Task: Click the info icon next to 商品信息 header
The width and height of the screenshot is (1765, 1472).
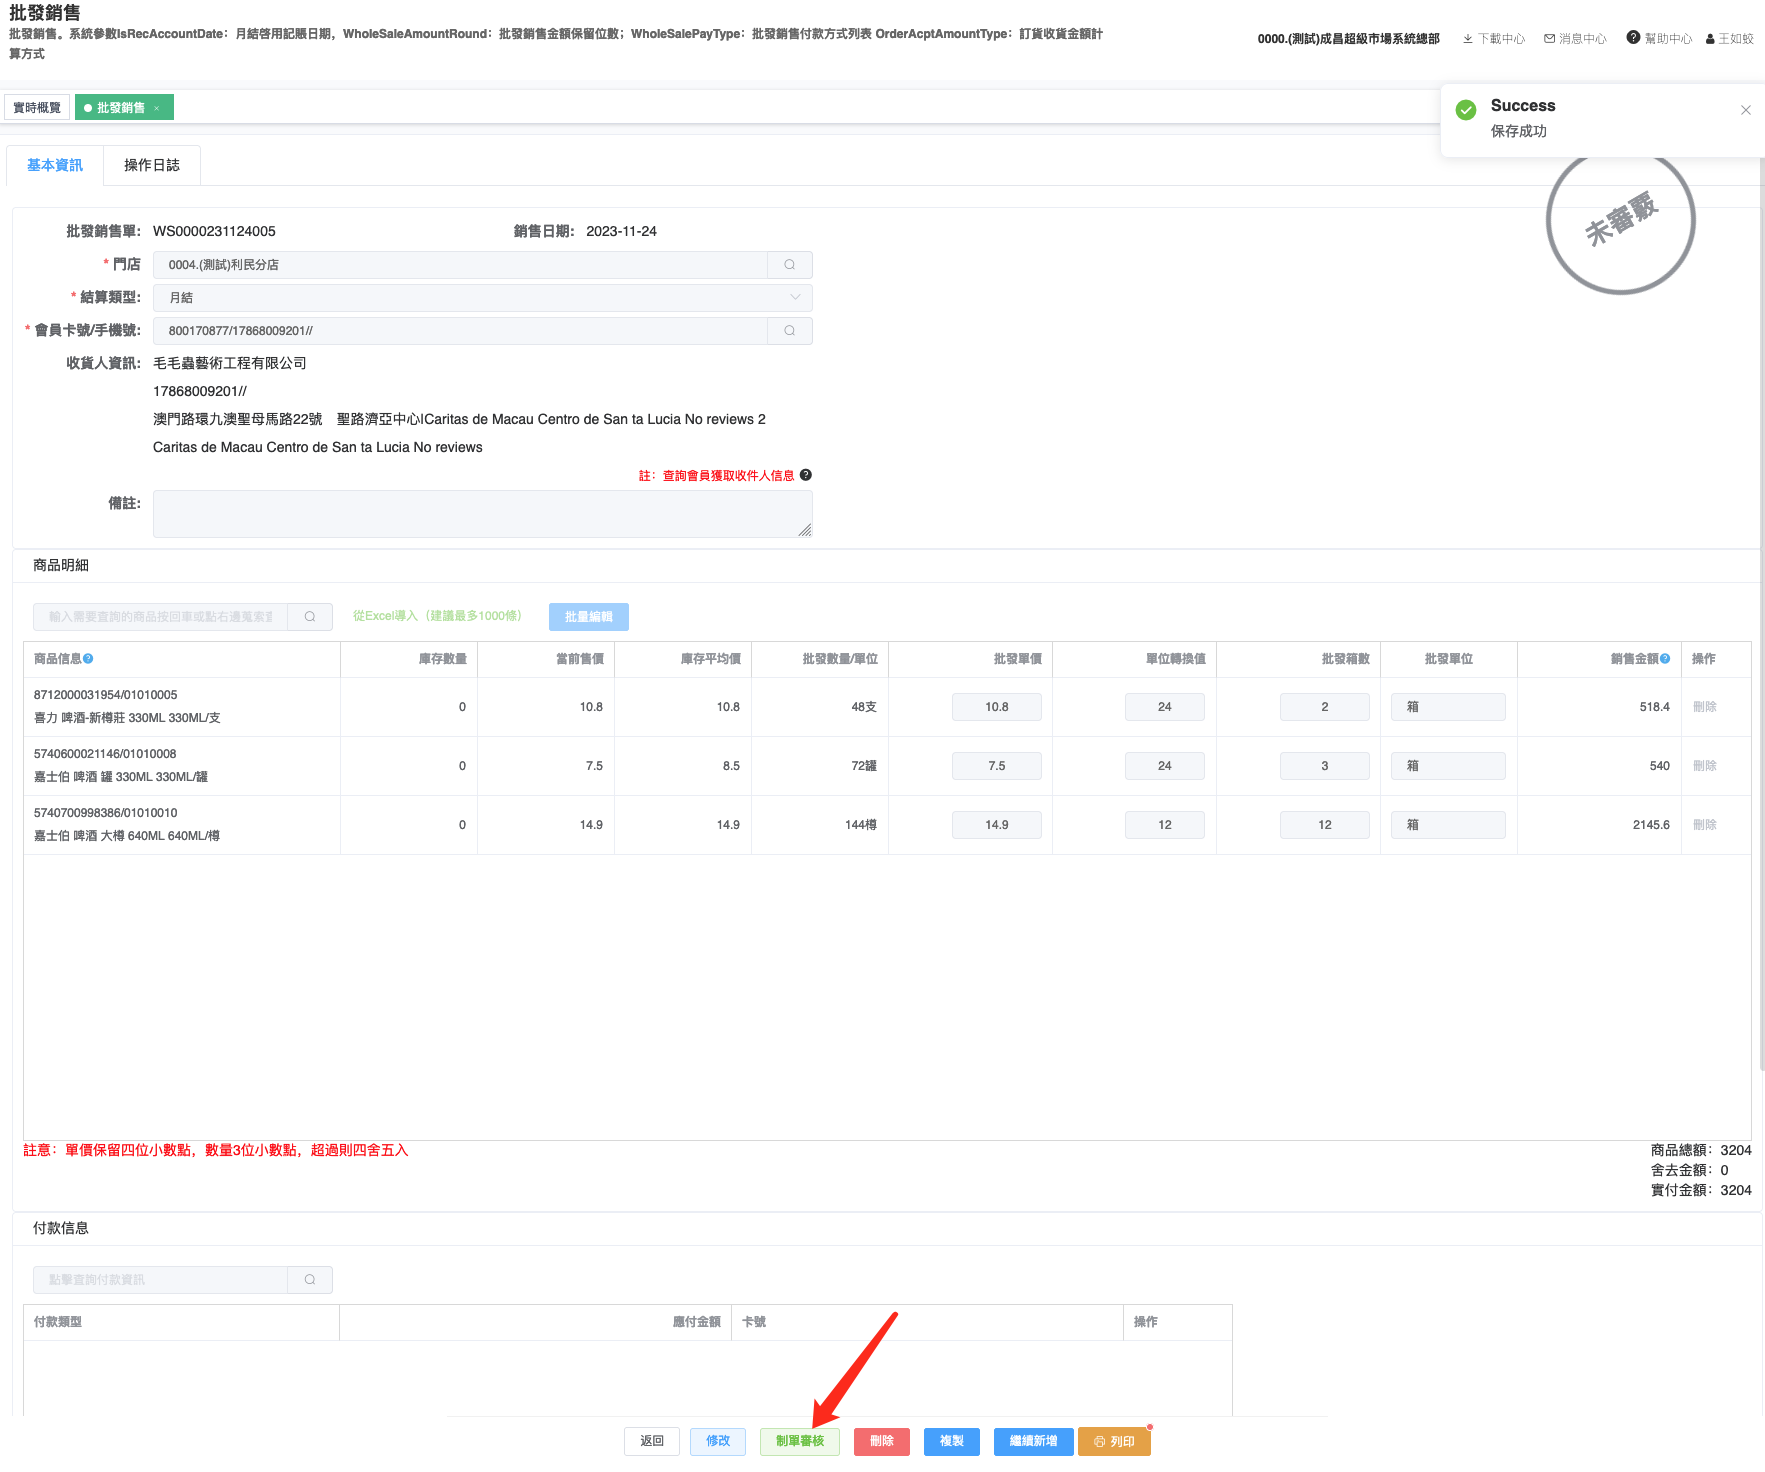Action: [x=89, y=659]
